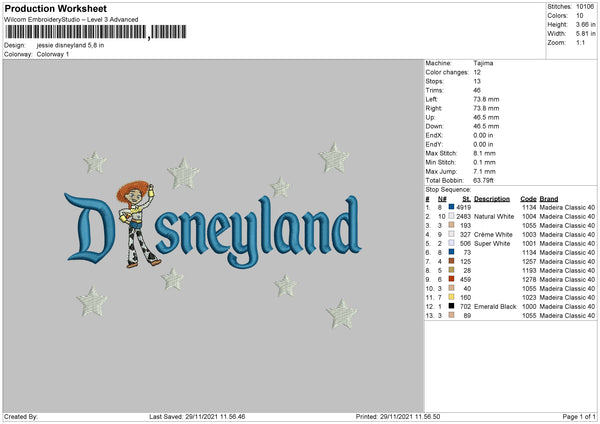Click the 'Emerald Black' description
This screenshot has width=600, height=424.
click(x=495, y=307)
